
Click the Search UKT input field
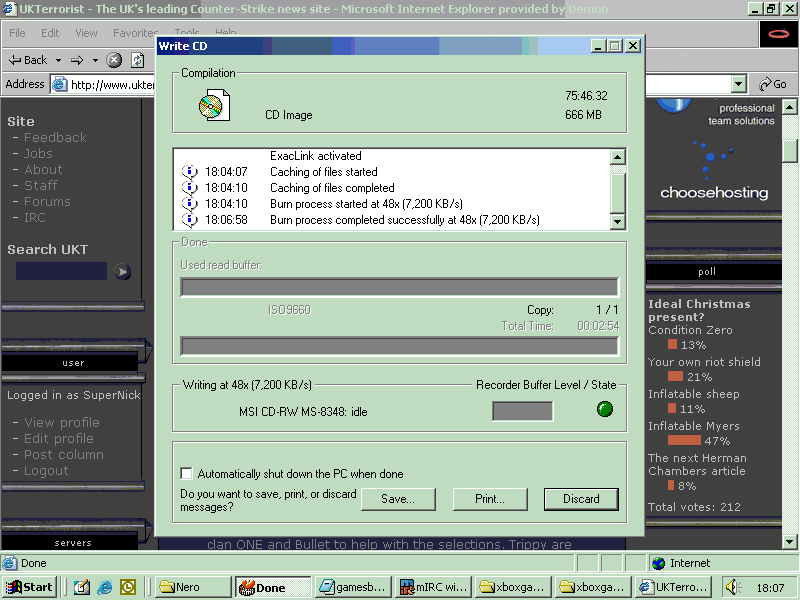point(61,271)
